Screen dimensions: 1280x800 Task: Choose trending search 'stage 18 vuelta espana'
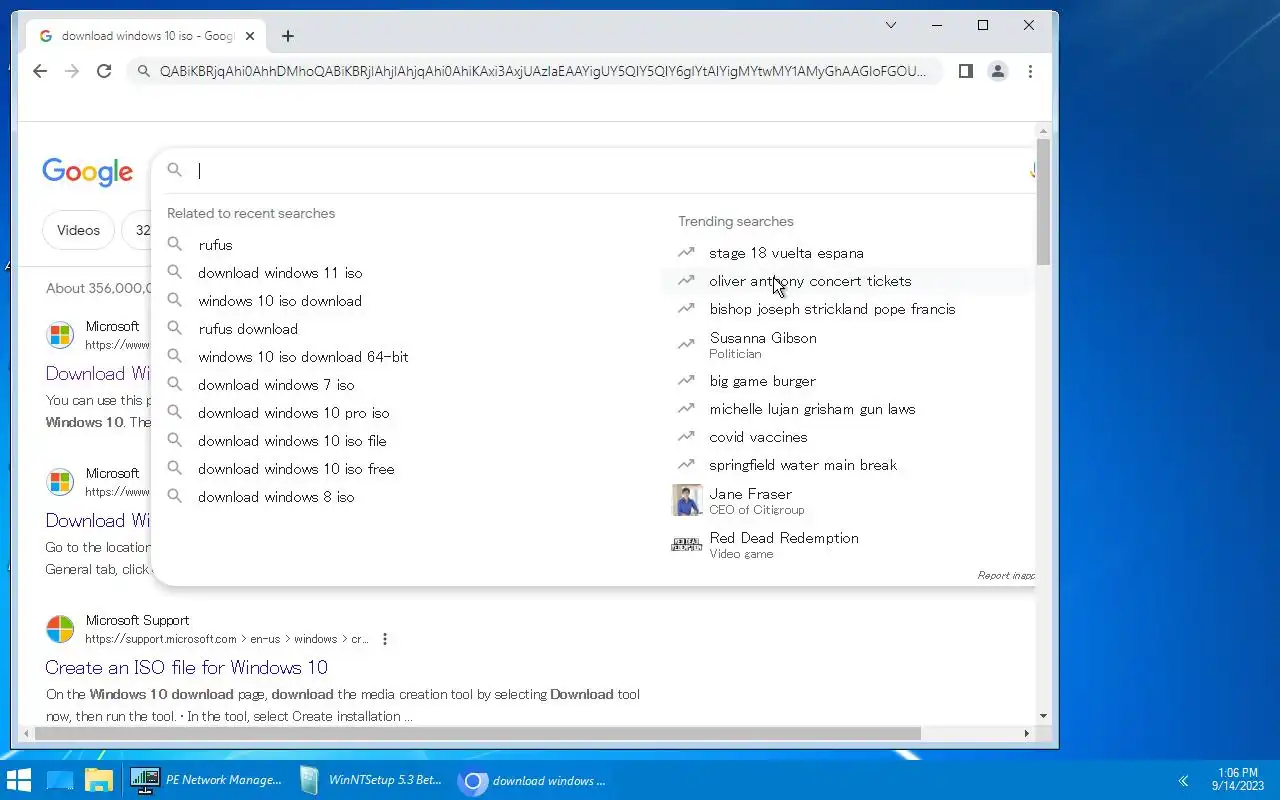coord(848,253)
